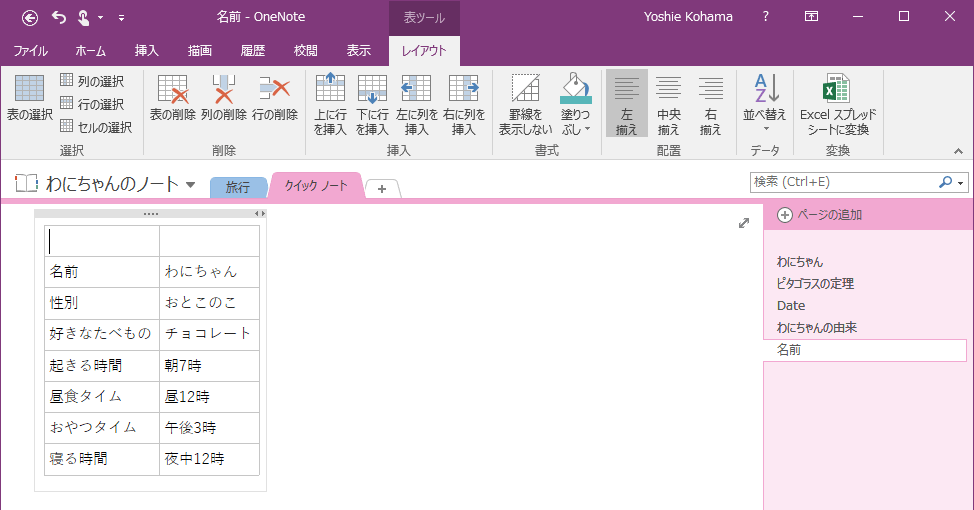Image resolution: width=974 pixels, height=510 pixels.
Task: Switch to the 旅行 section tab
Action: (239, 187)
